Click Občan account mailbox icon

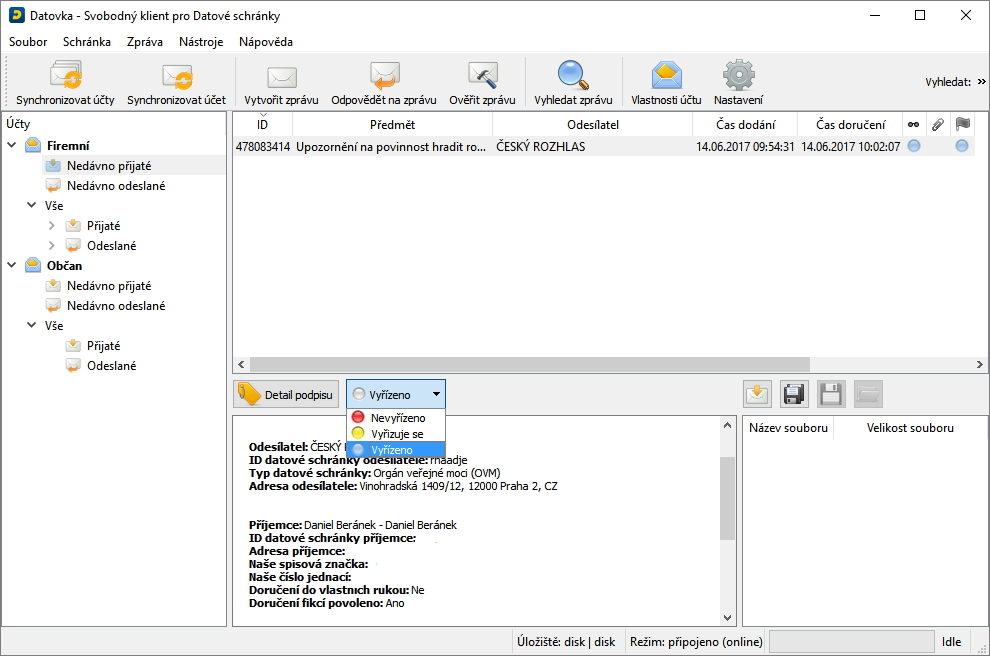coord(33,265)
